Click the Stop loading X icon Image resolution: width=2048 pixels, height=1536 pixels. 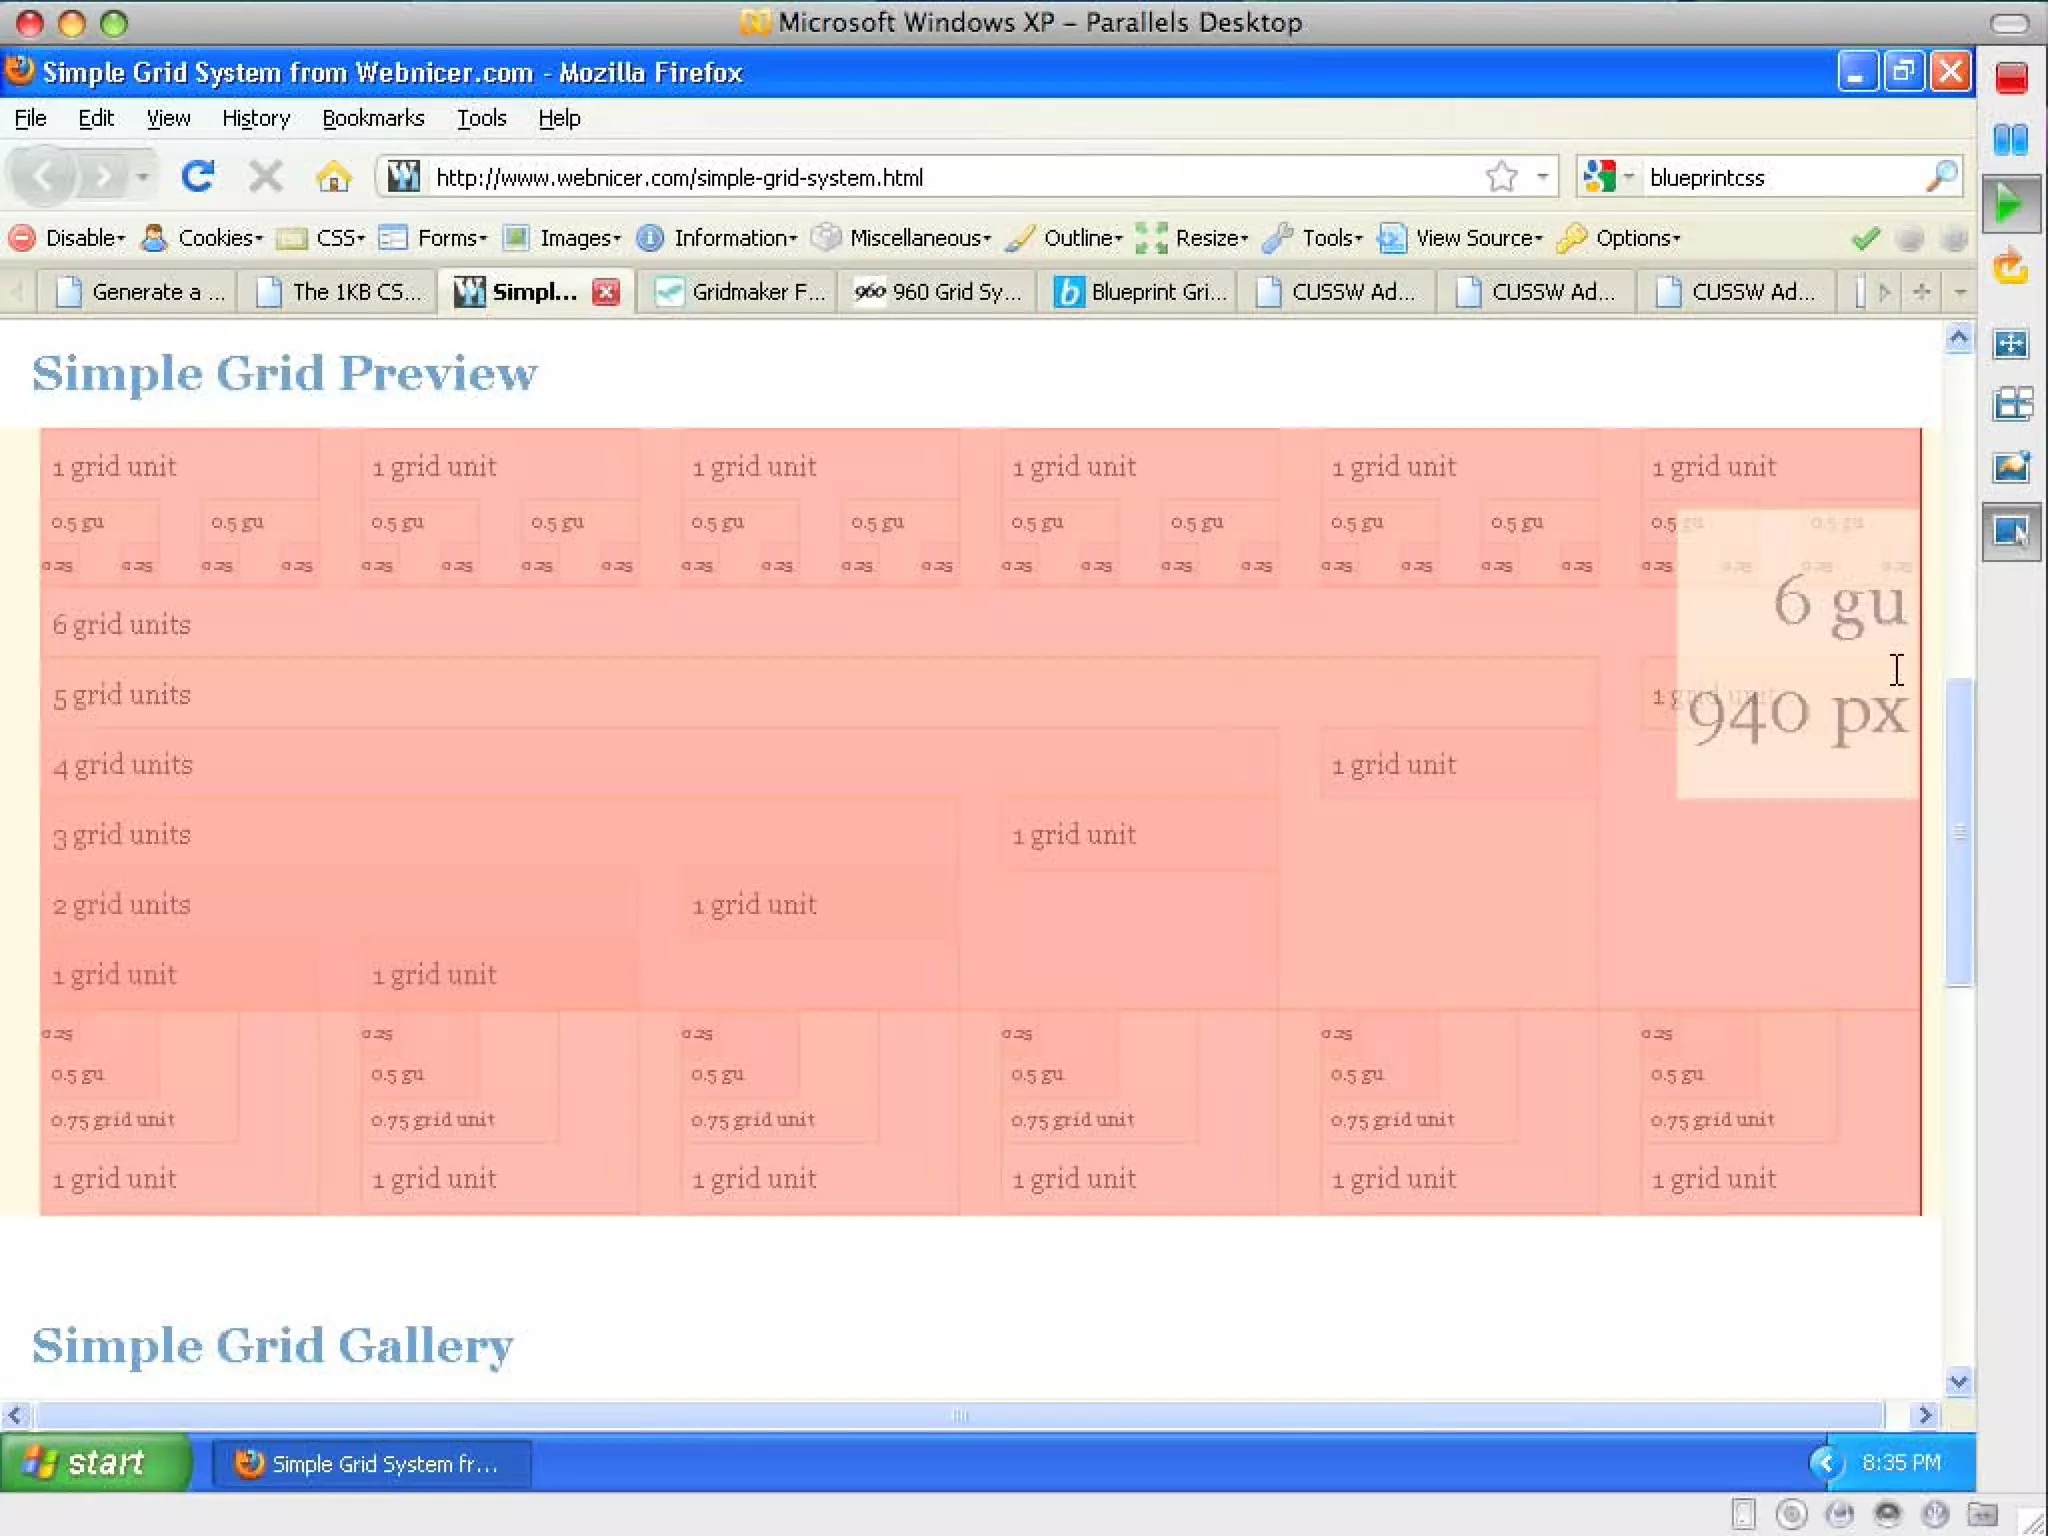265,177
